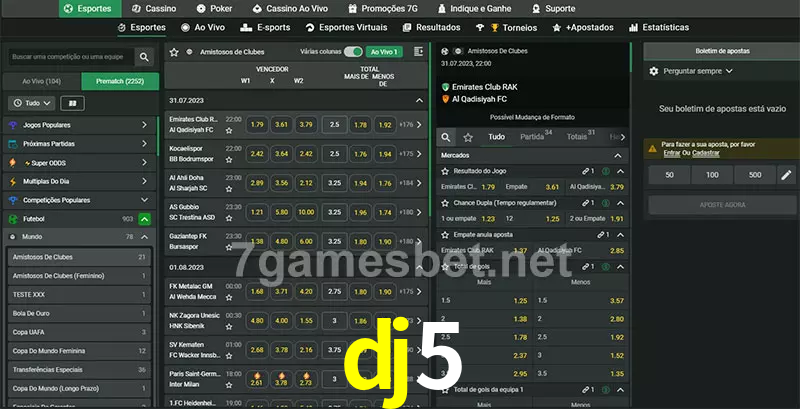
Task: Click the competition search input field
Action: [68, 58]
